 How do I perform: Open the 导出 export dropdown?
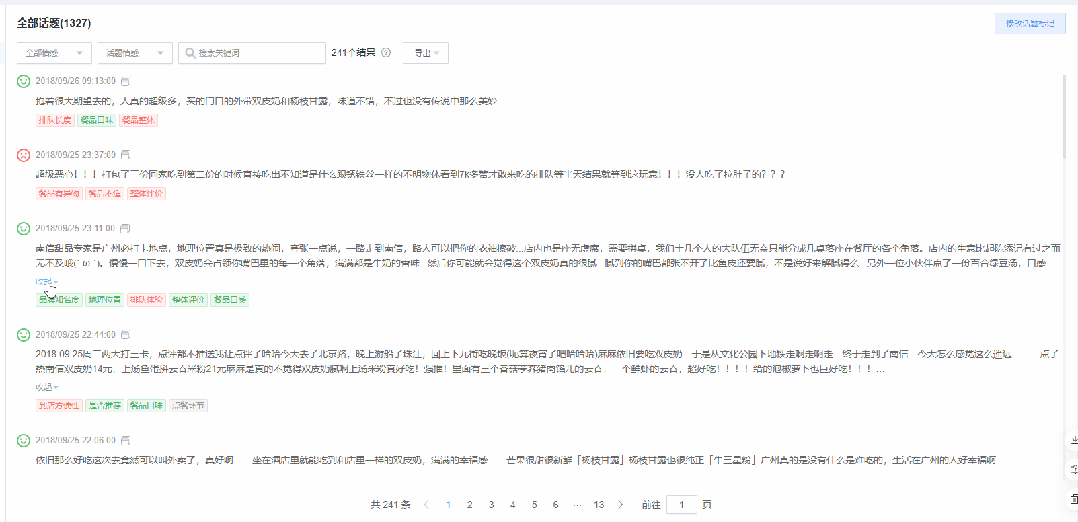click(426, 53)
